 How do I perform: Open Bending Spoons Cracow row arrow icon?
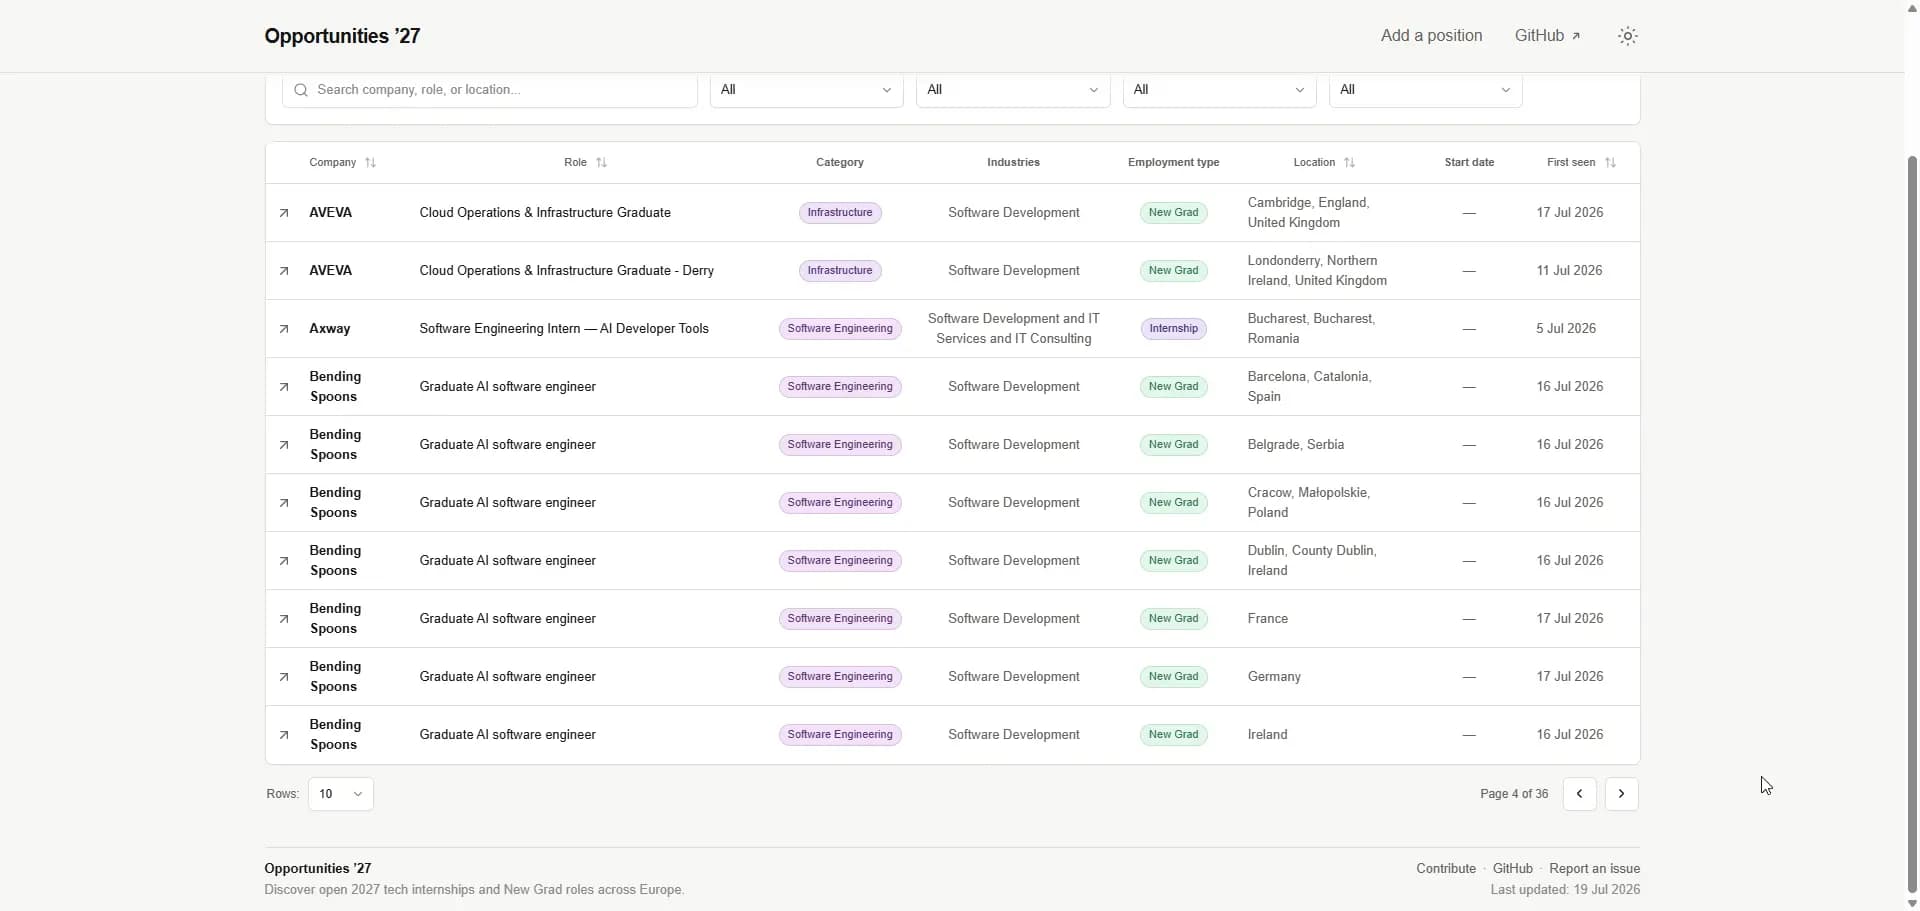(x=284, y=503)
